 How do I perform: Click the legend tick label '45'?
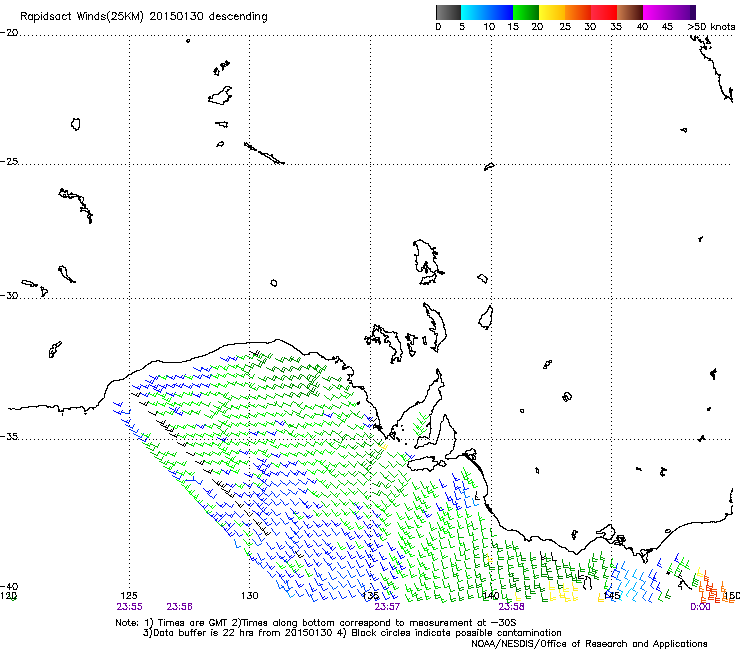pos(667,27)
